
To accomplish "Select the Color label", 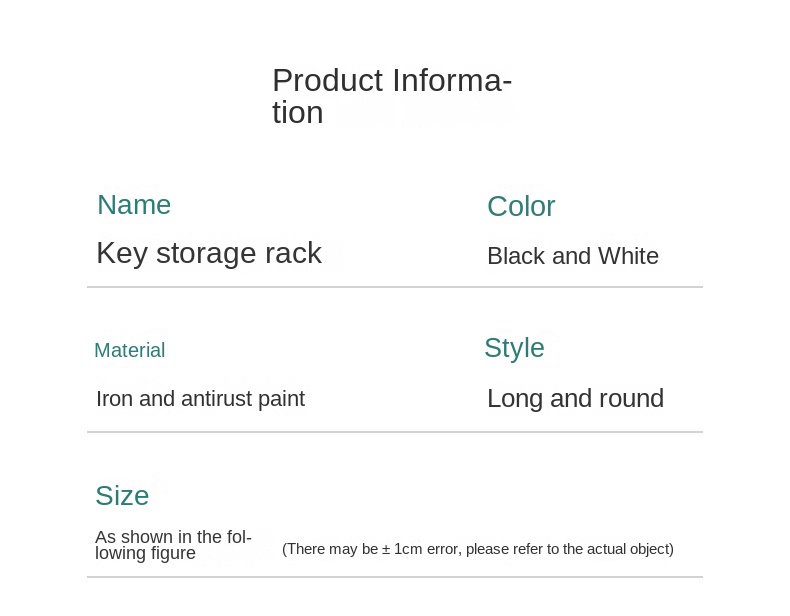I will coord(521,206).
